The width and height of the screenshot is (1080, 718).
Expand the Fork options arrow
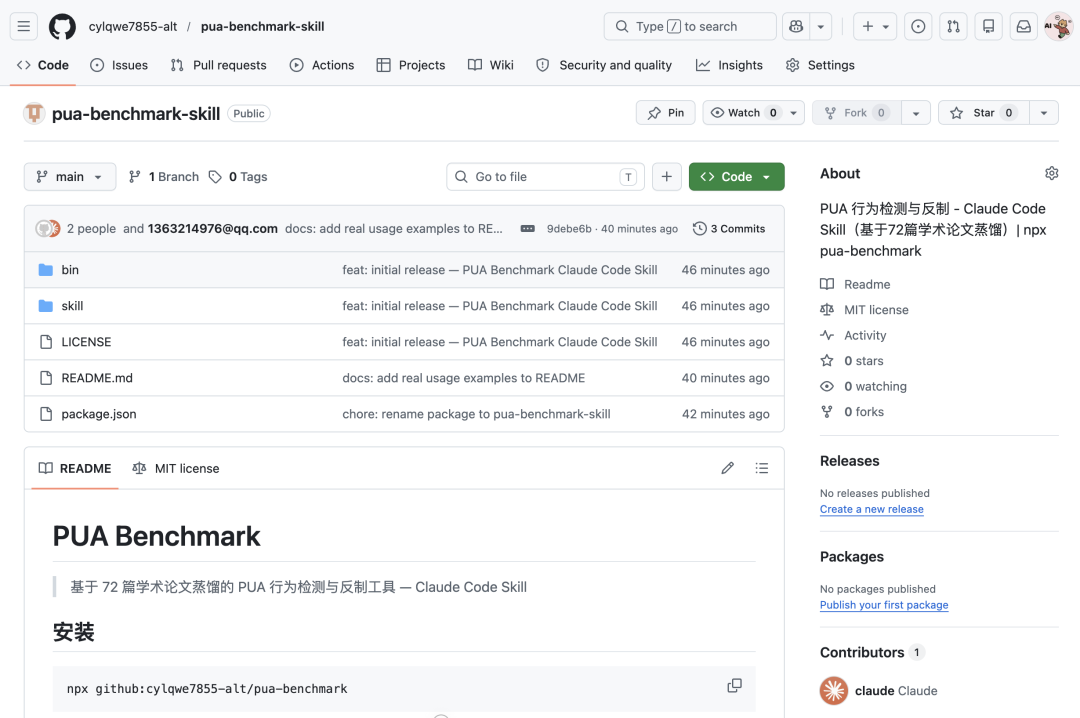pos(915,113)
